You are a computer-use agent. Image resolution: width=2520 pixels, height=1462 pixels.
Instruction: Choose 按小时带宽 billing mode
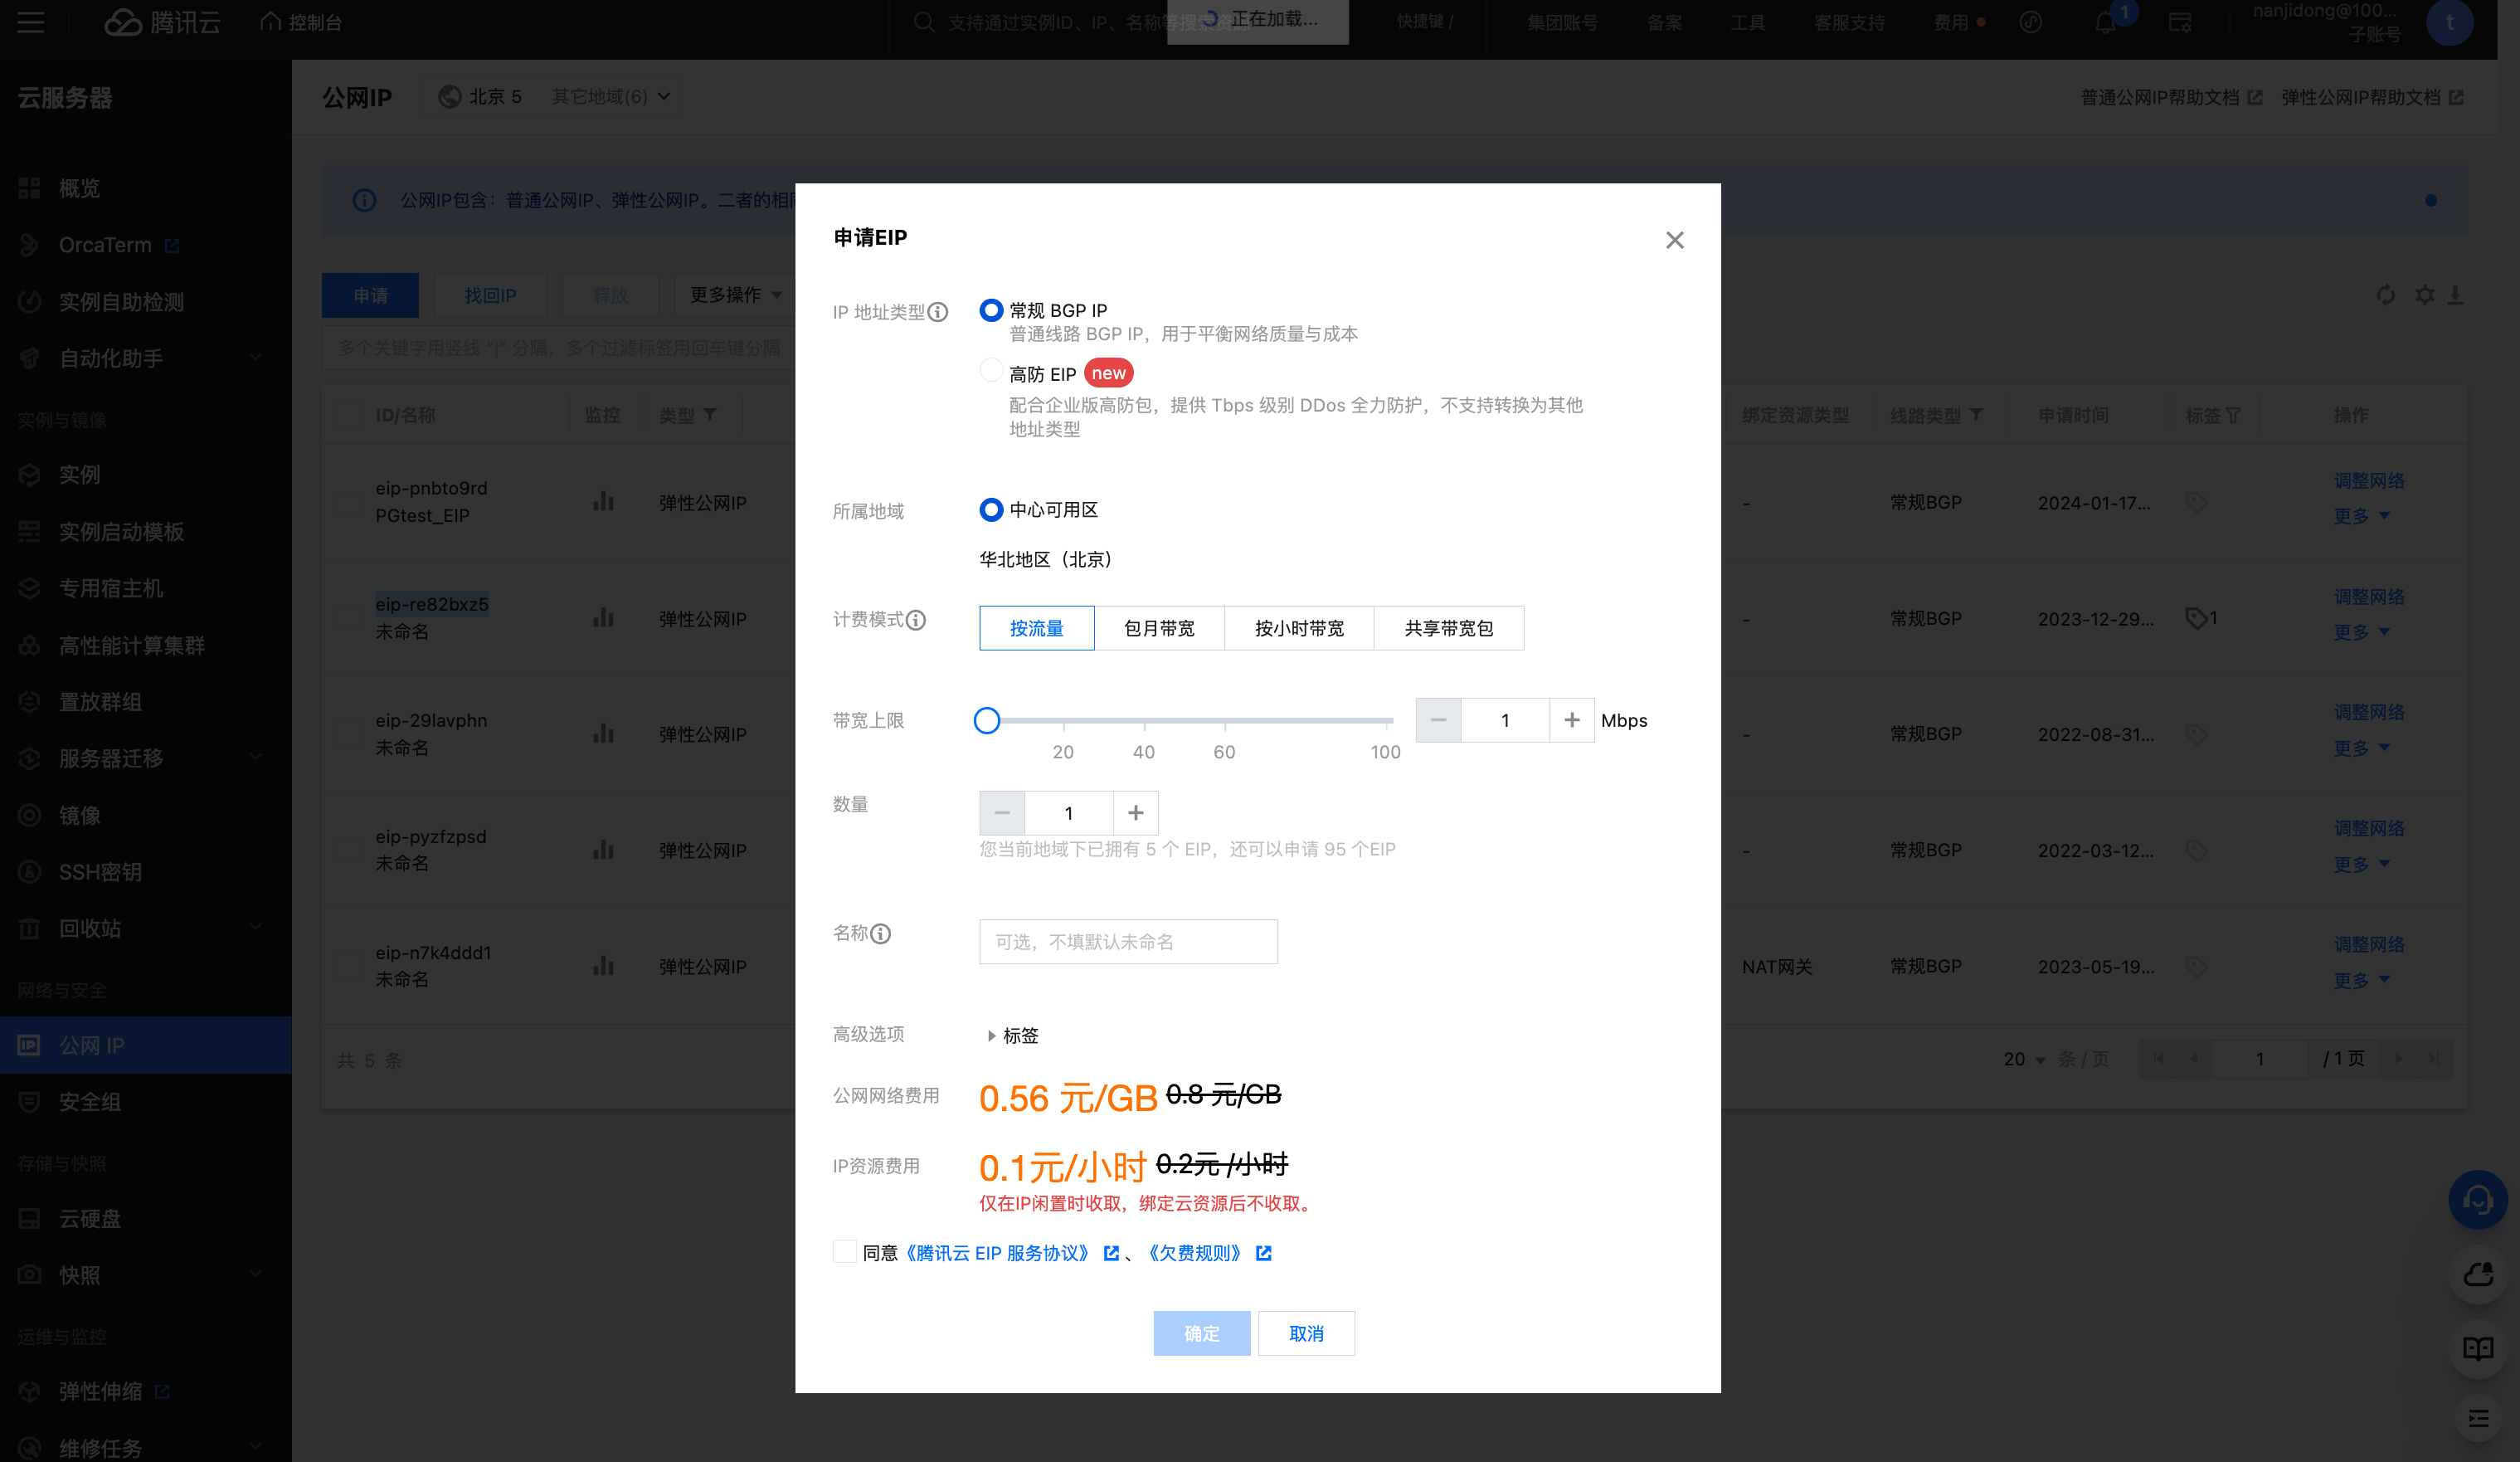tap(1299, 628)
